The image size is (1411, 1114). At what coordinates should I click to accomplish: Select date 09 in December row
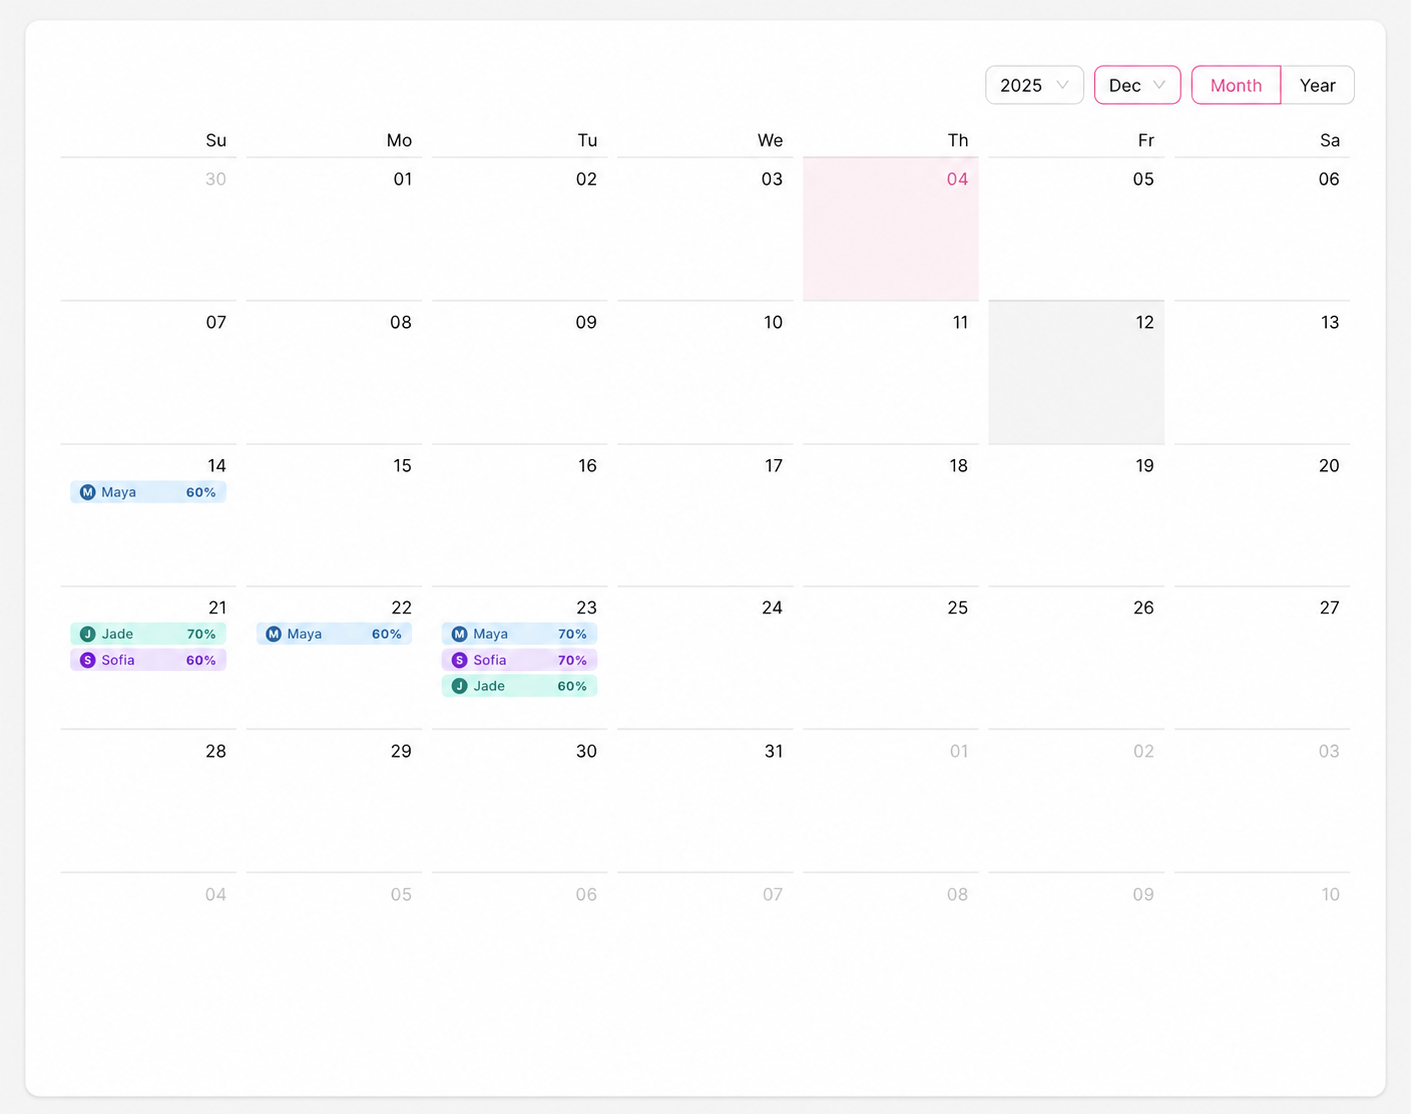tap(520, 372)
